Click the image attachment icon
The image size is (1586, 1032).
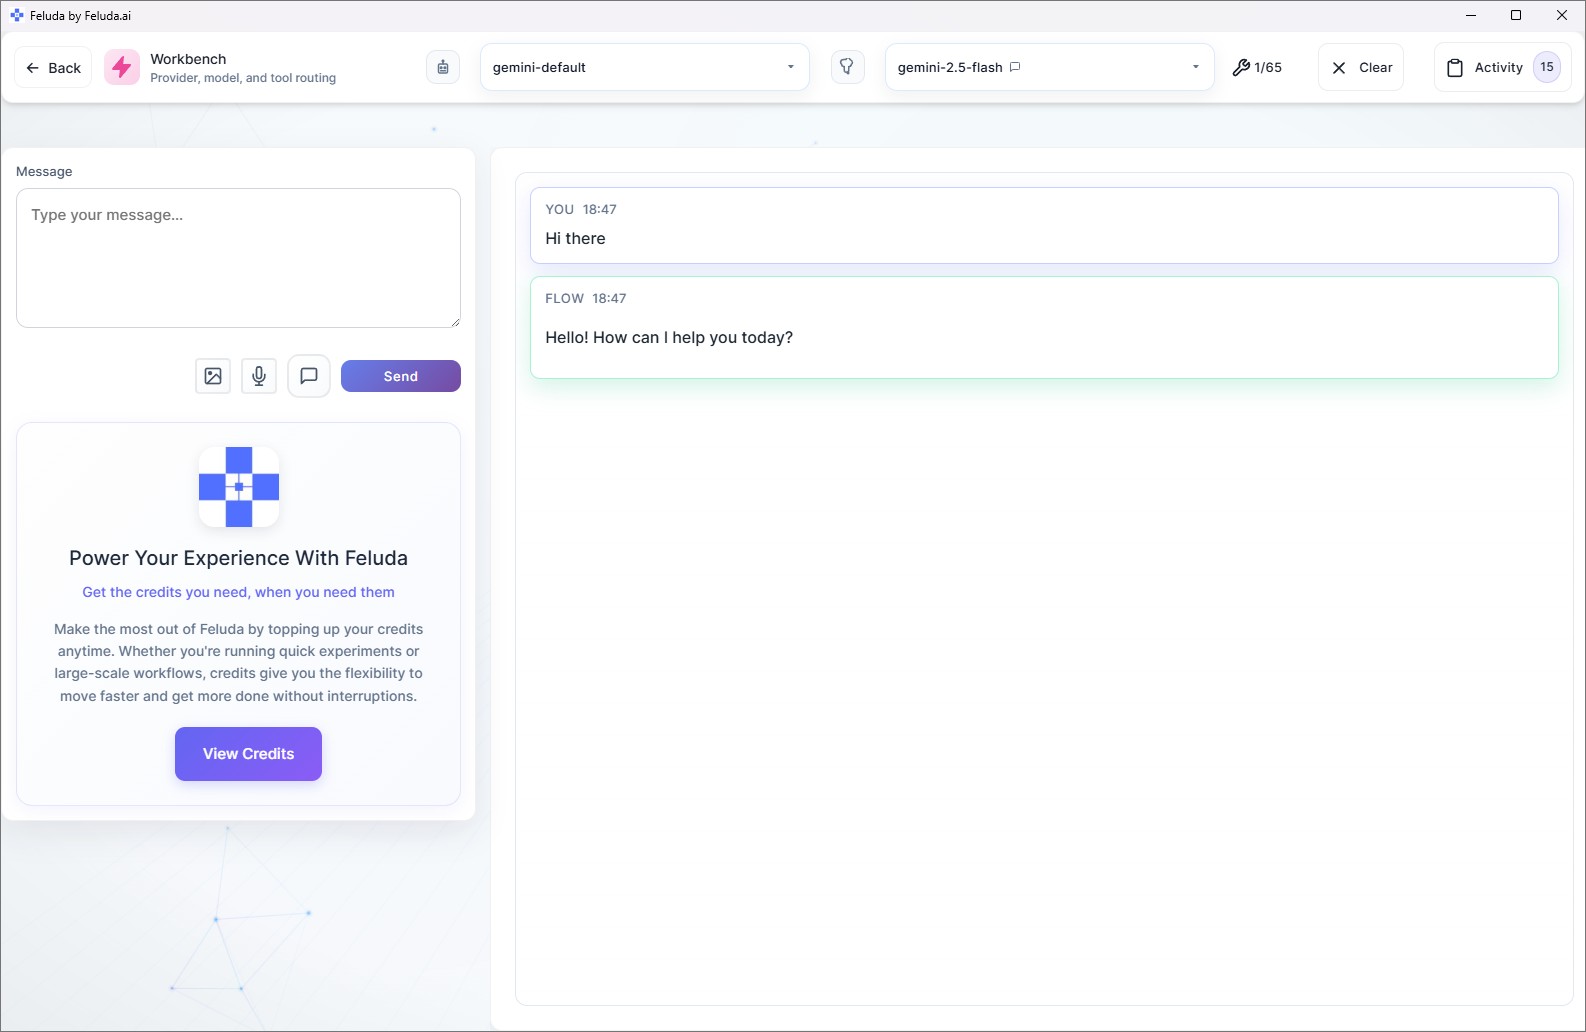coord(213,376)
